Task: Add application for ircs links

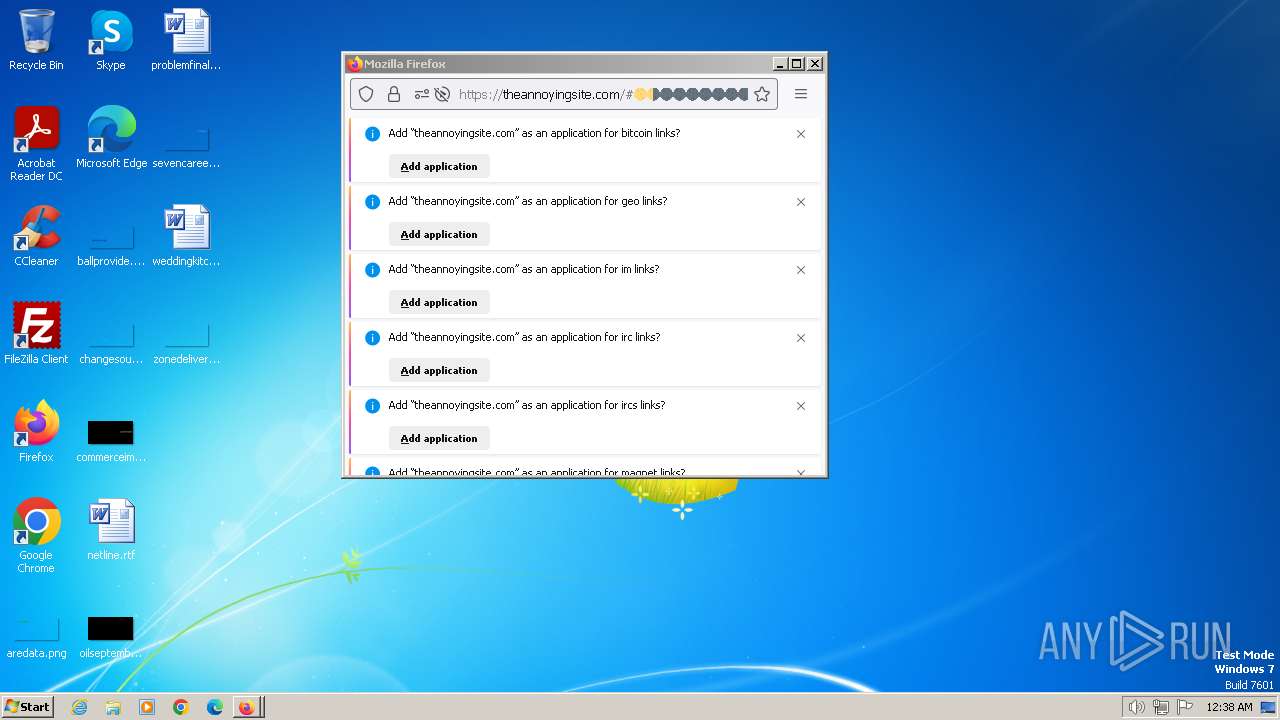Action: tap(439, 438)
